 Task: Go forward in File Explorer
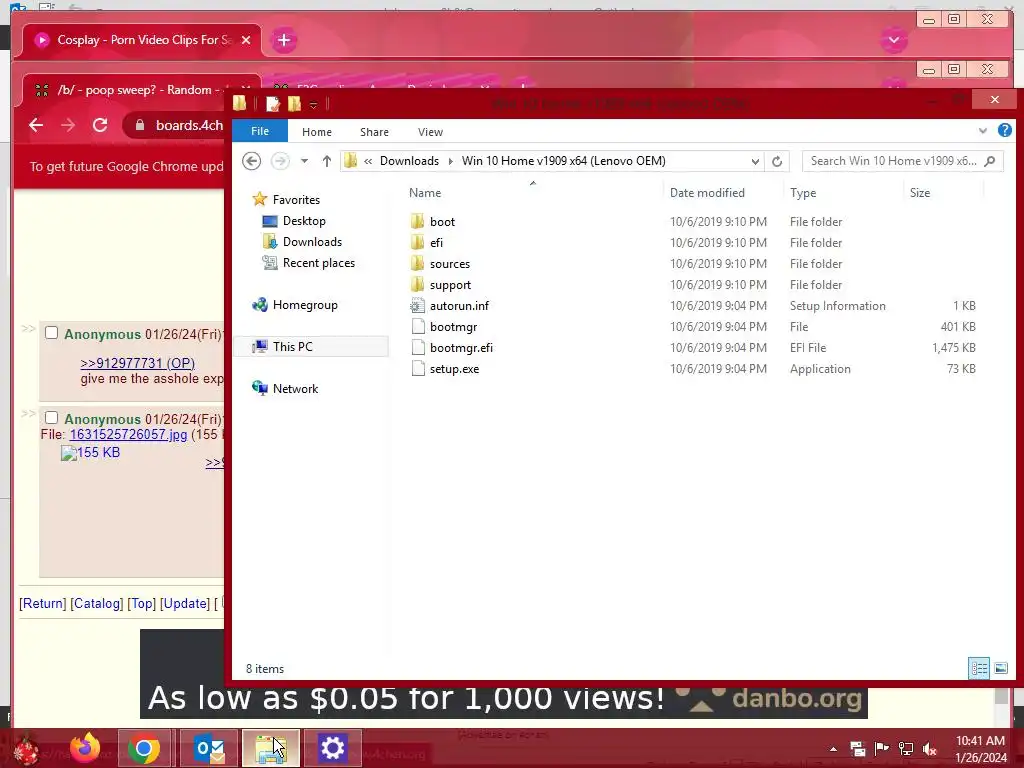click(x=280, y=161)
